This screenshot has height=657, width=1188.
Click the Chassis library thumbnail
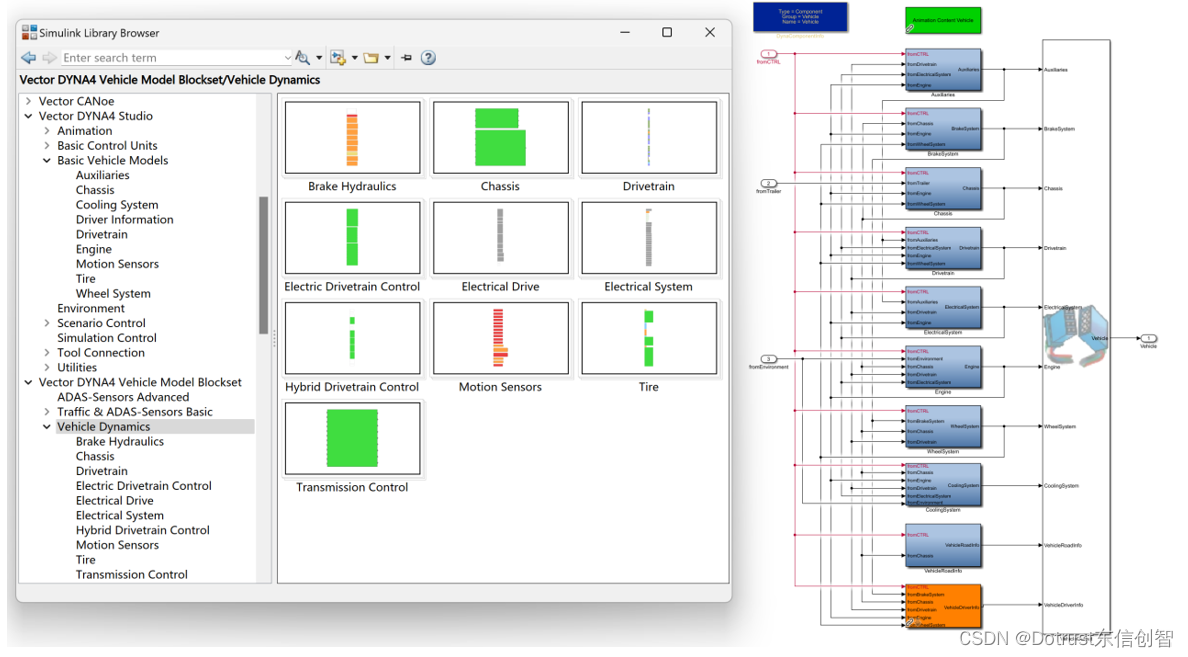(500, 138)
